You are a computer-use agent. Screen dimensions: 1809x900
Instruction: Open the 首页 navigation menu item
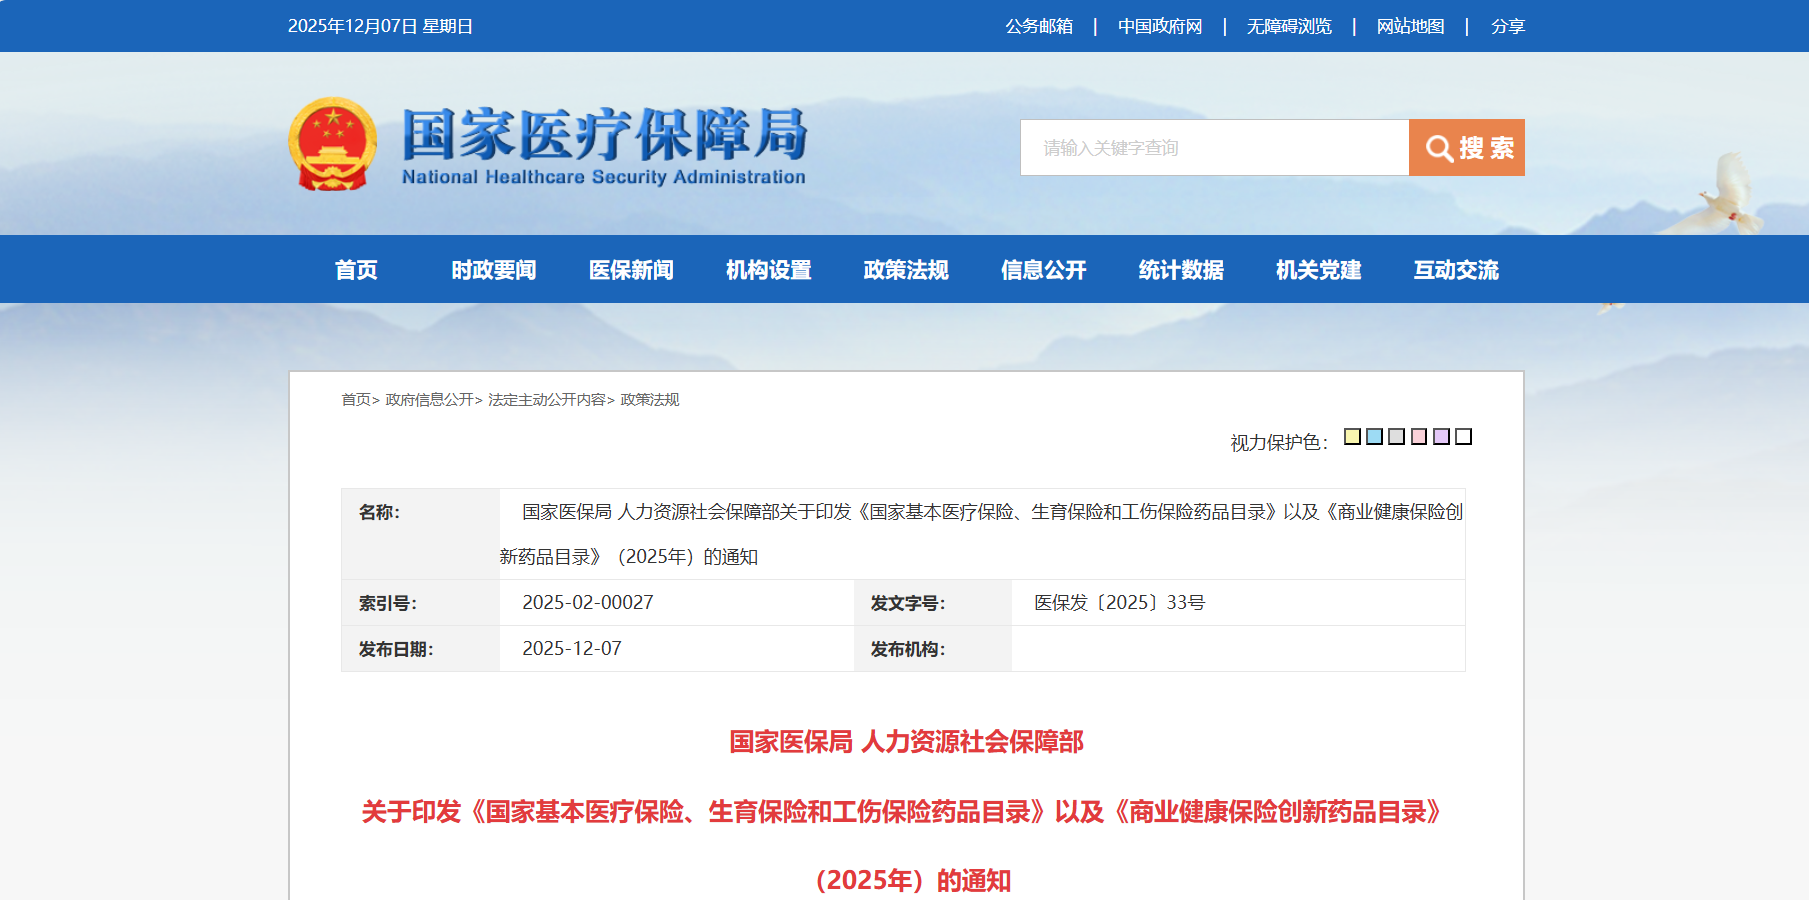tap(356, 270)
